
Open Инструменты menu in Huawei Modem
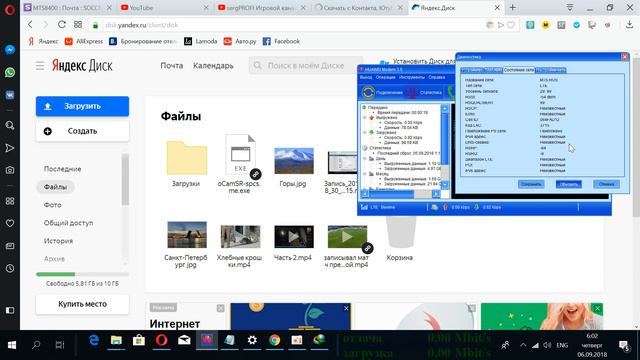tap(411, 77)
